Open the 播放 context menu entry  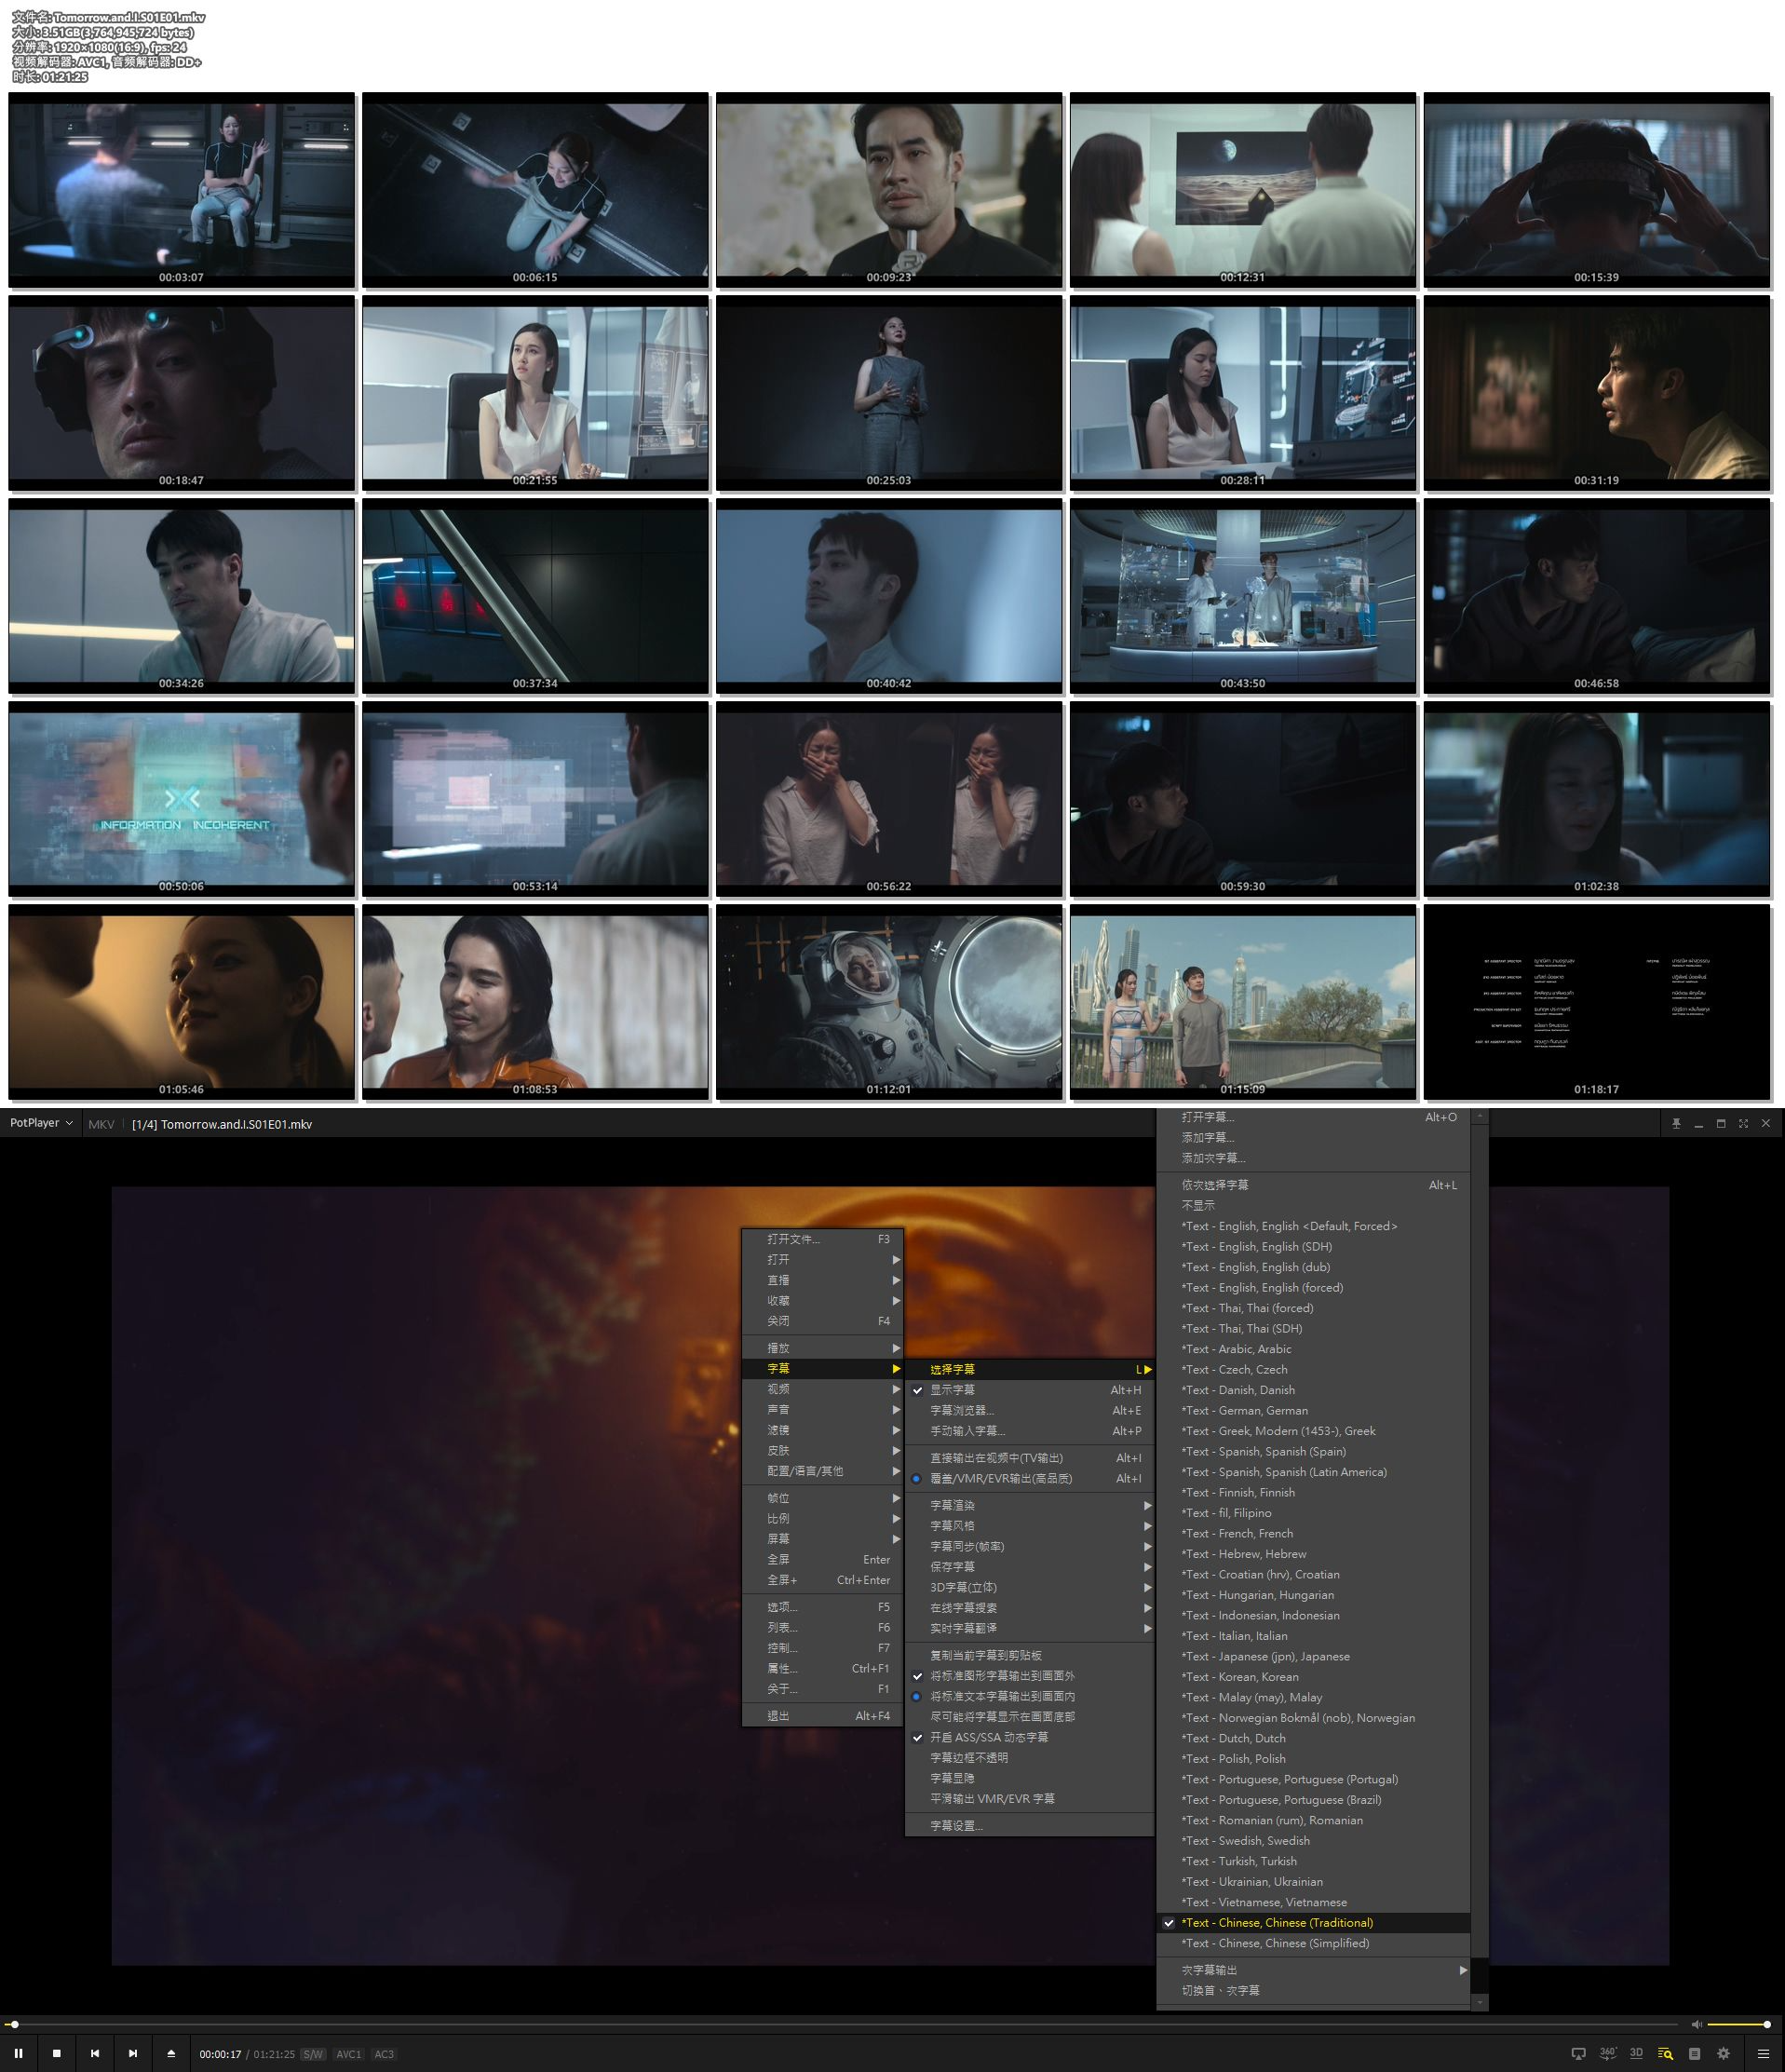822,1348
